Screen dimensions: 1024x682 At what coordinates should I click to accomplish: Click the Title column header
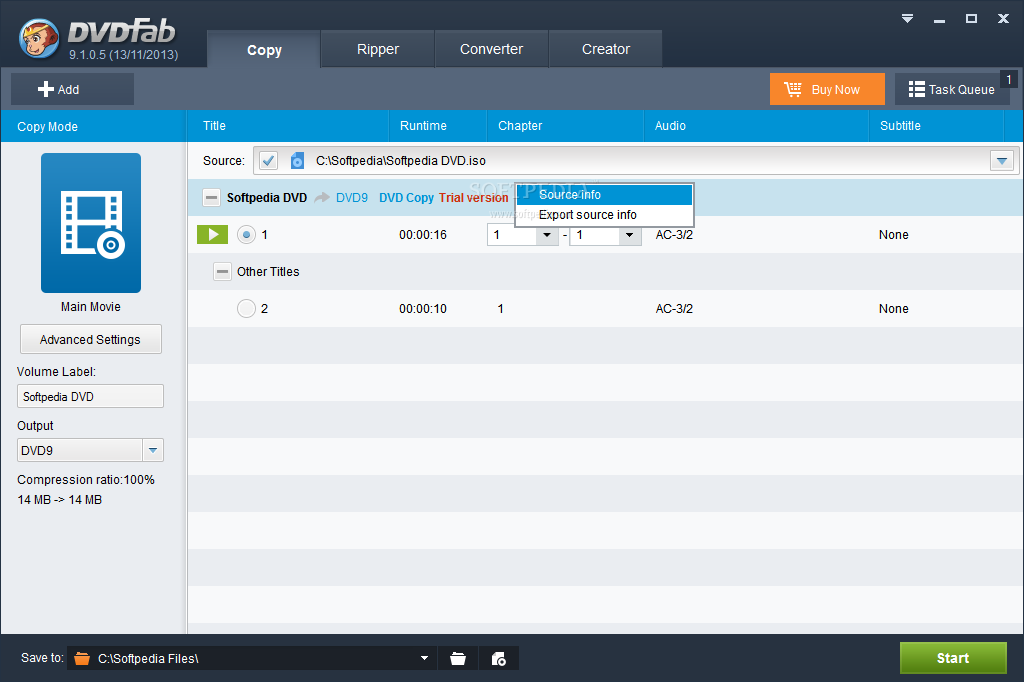point(288,125)
